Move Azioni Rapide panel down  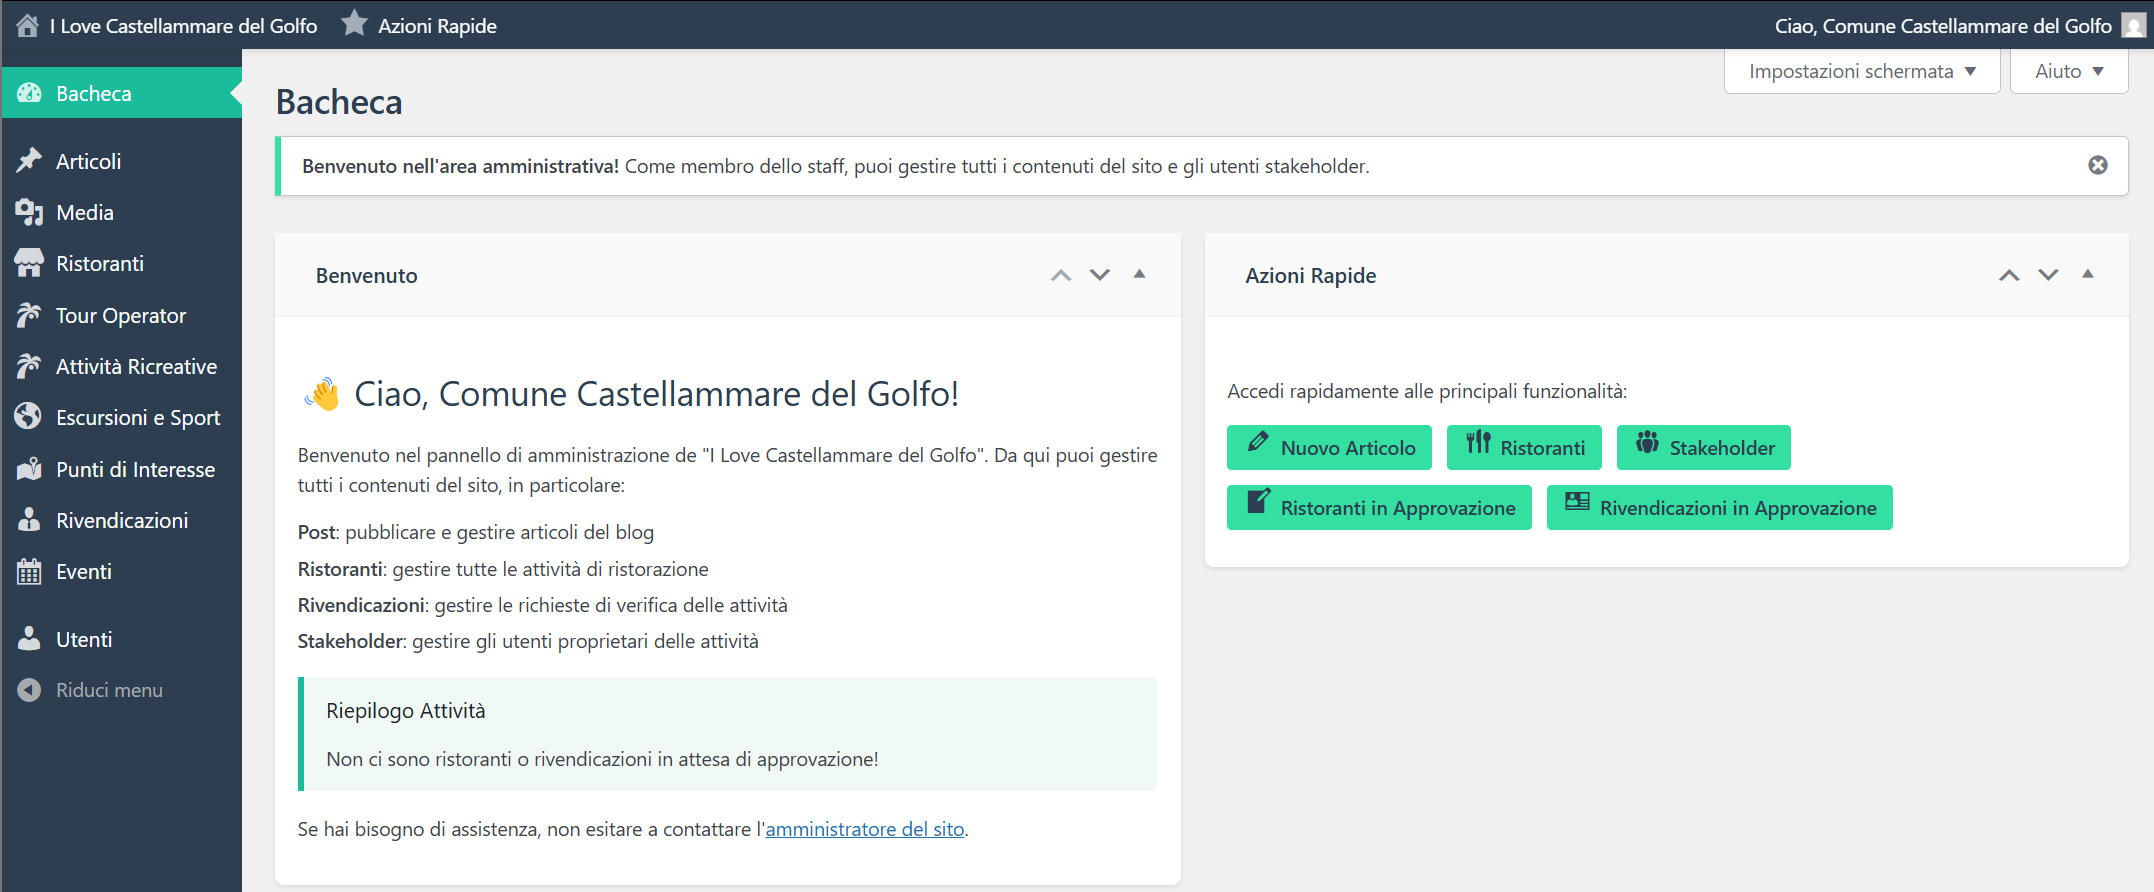click(2048, 275)
